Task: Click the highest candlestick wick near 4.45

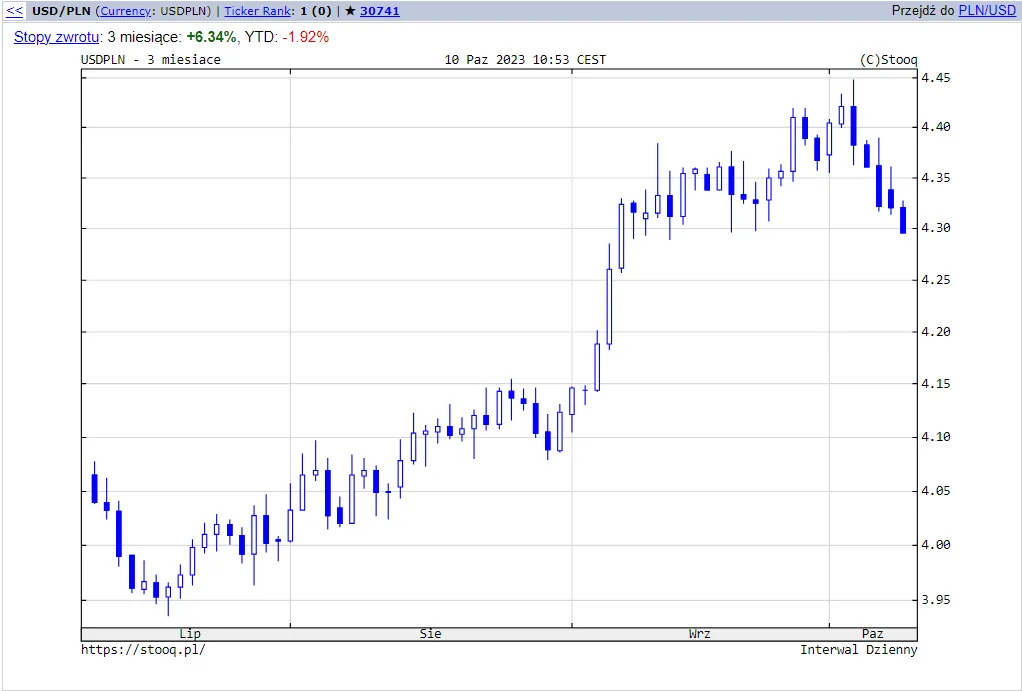Action: [853, 122]
